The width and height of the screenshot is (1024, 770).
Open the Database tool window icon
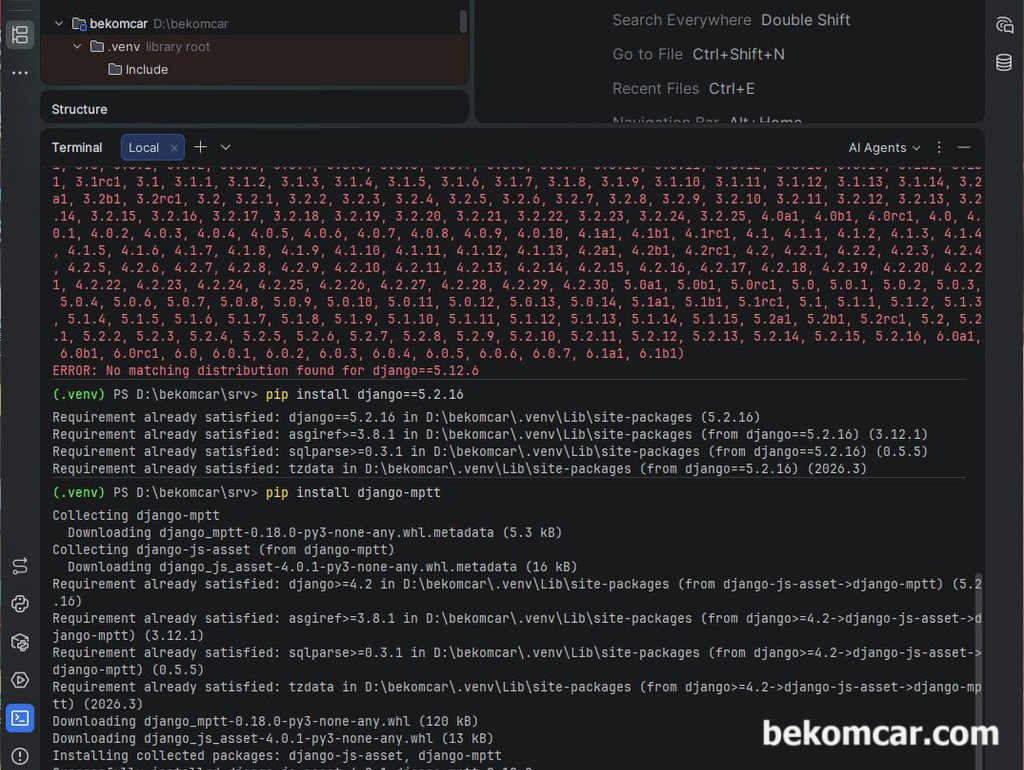pos(1004,63)
